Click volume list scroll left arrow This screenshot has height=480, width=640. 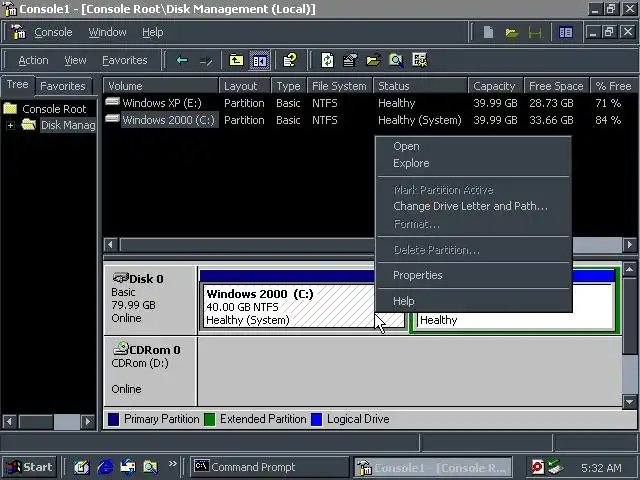(x=110, y=245)
